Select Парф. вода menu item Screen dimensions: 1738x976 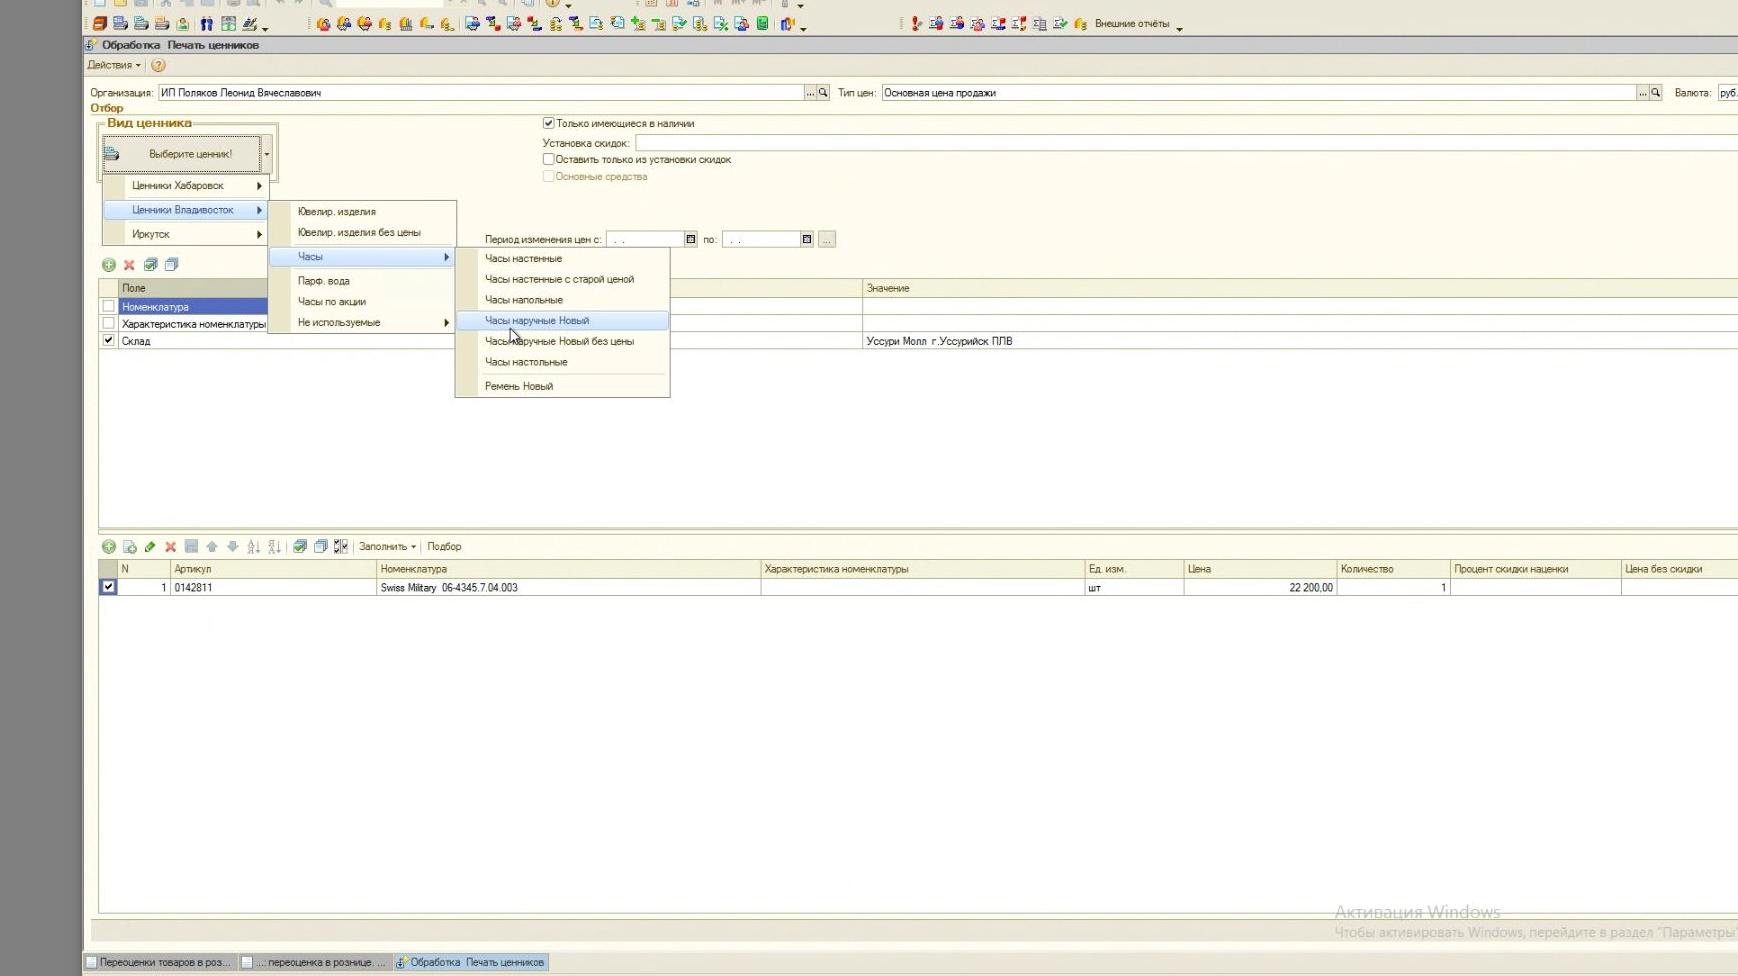point(363,281)
